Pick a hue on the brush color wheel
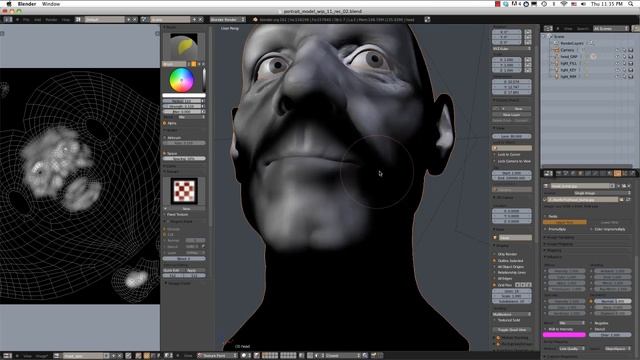The image size is (640, 360). (x=182, y=80)
